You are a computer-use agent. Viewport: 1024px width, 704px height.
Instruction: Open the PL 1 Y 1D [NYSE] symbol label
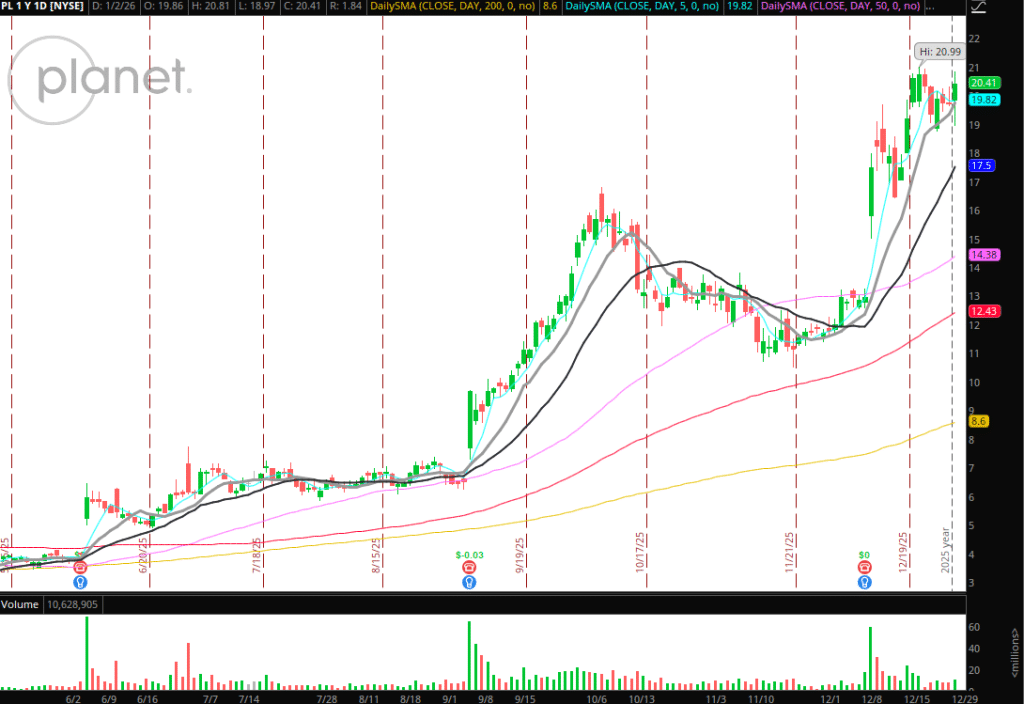[x=42, y=7]
